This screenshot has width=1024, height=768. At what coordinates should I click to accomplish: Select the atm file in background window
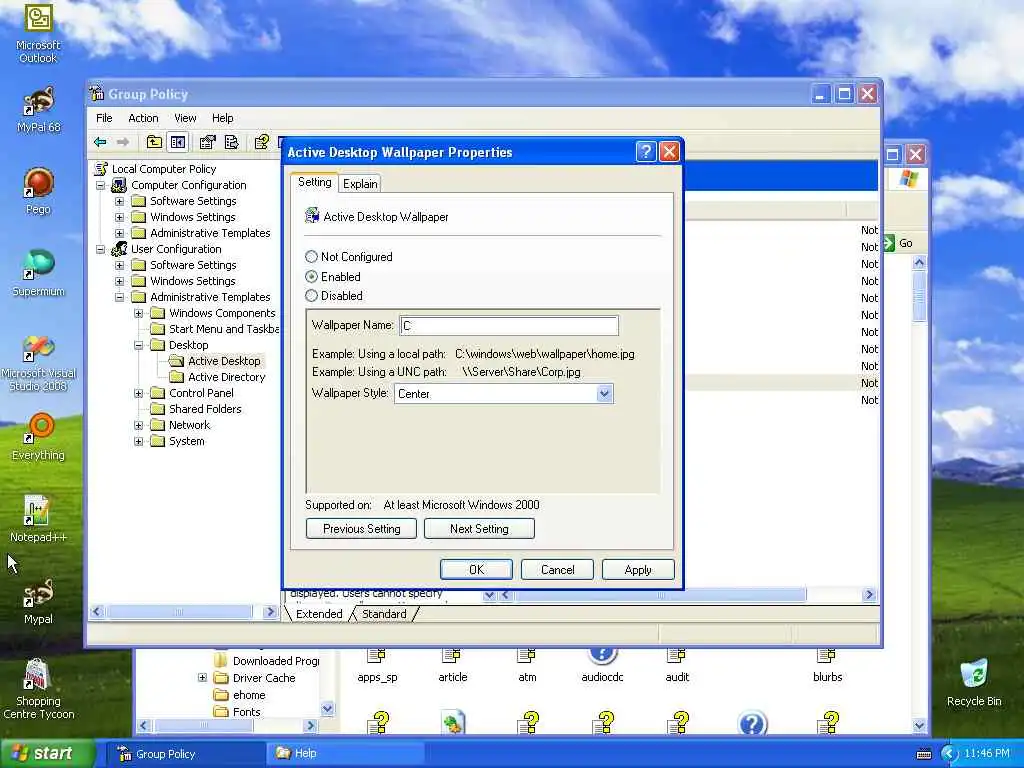[527, 666]
